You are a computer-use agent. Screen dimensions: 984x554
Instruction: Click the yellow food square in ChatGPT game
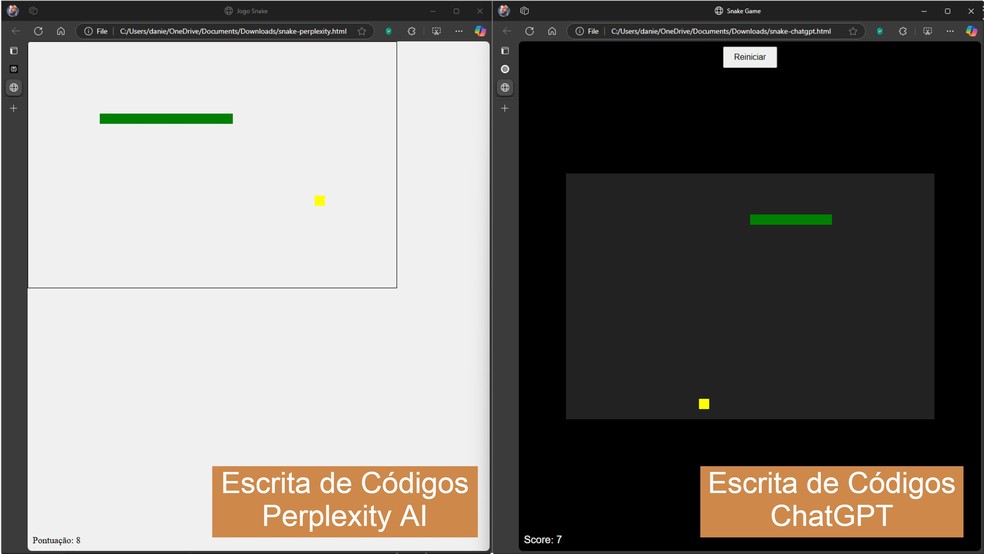pyautogui.click(x=704, y=403)
